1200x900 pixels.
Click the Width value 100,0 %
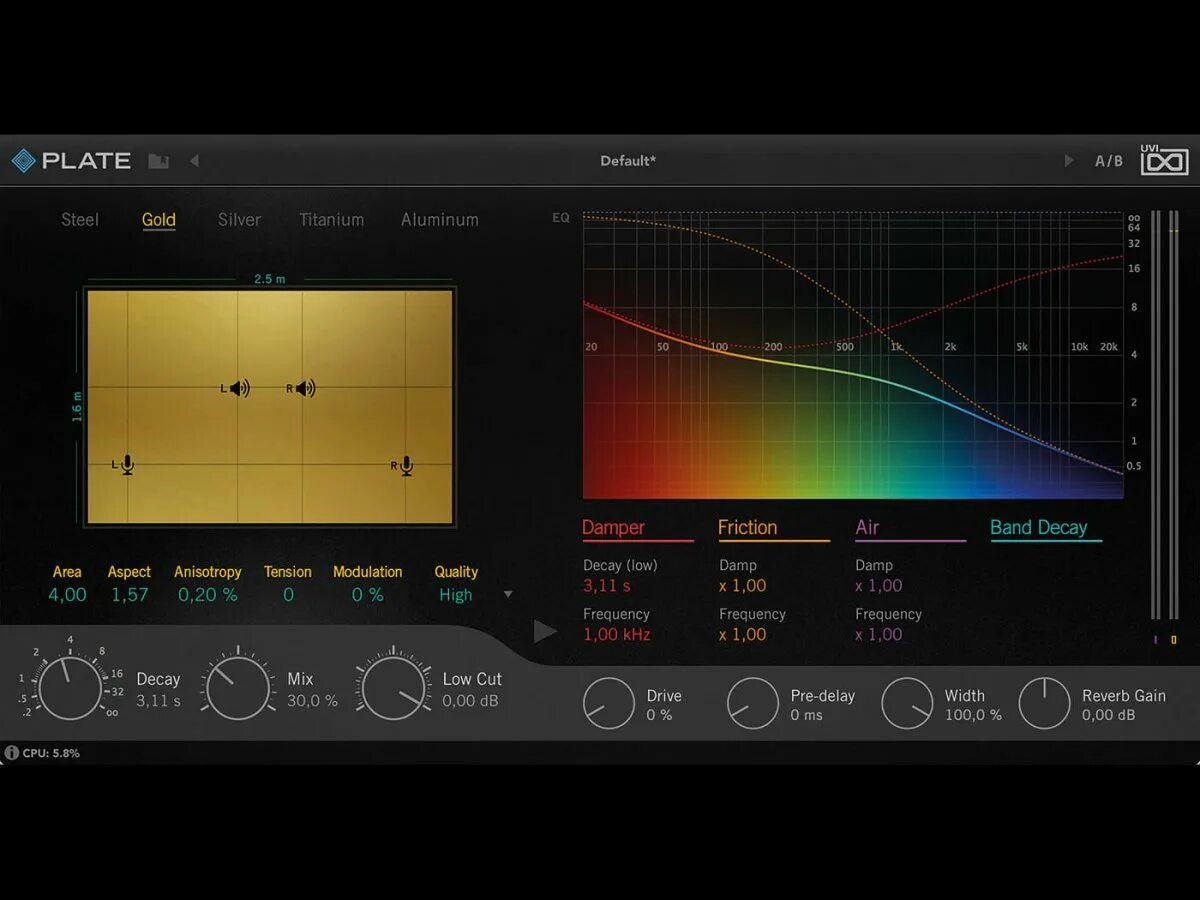973,716
